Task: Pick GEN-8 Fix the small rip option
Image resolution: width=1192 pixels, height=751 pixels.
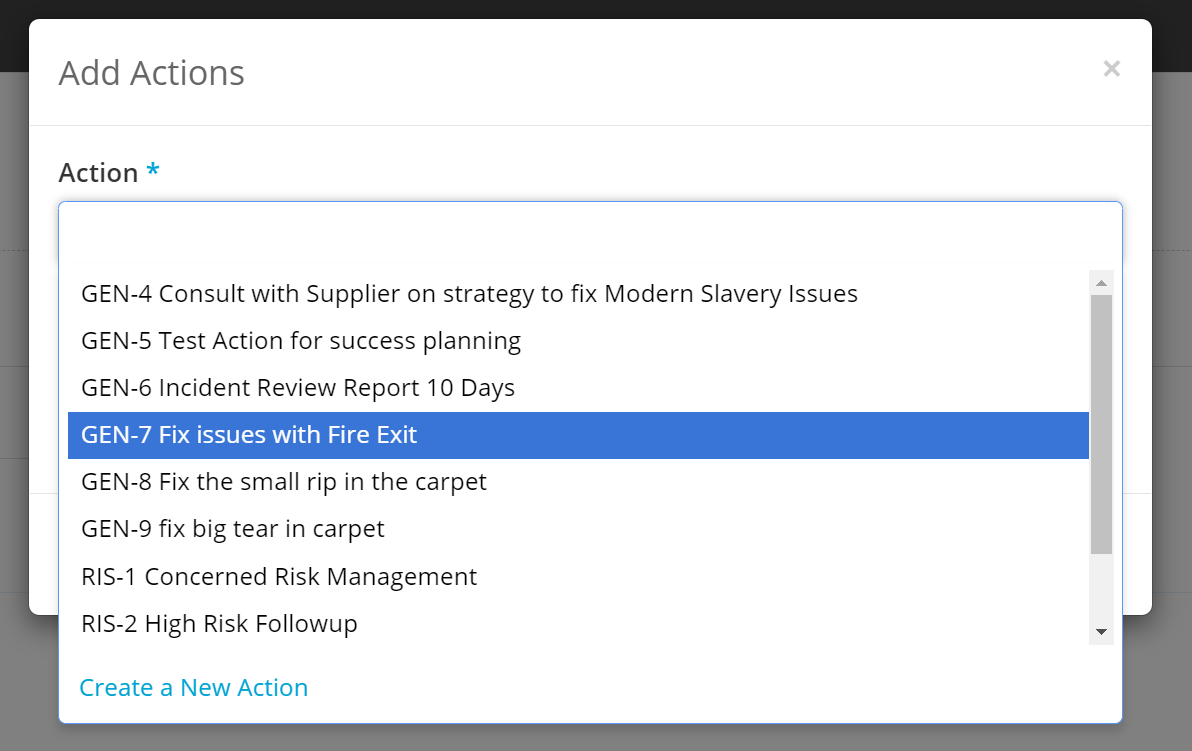Action: coord(283,481)
